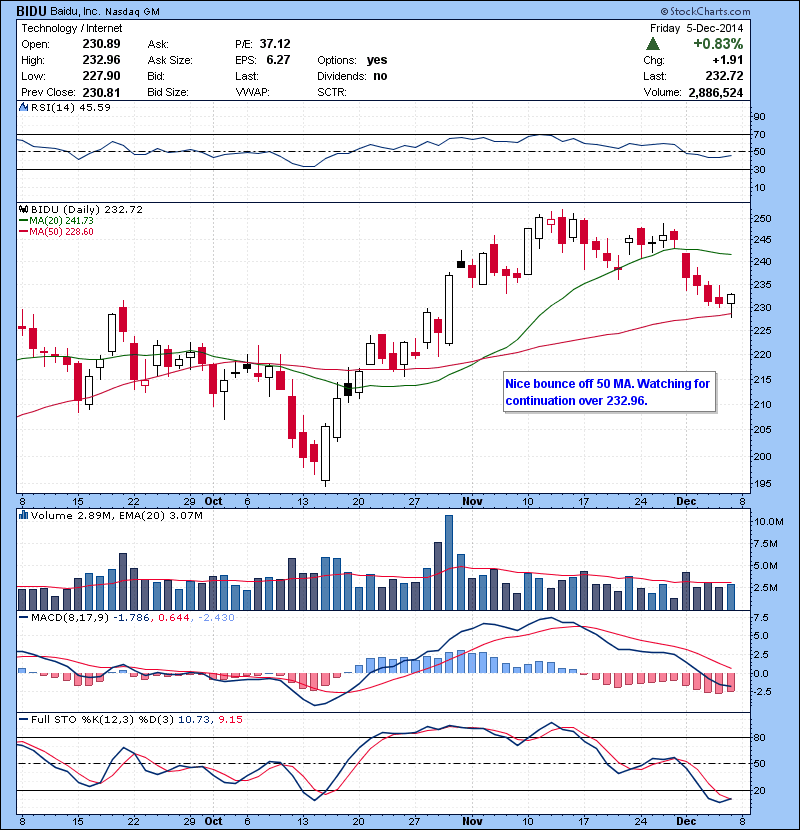
Task: Click the Nasdaq GM exchange label
Action: tap(132, 12)
